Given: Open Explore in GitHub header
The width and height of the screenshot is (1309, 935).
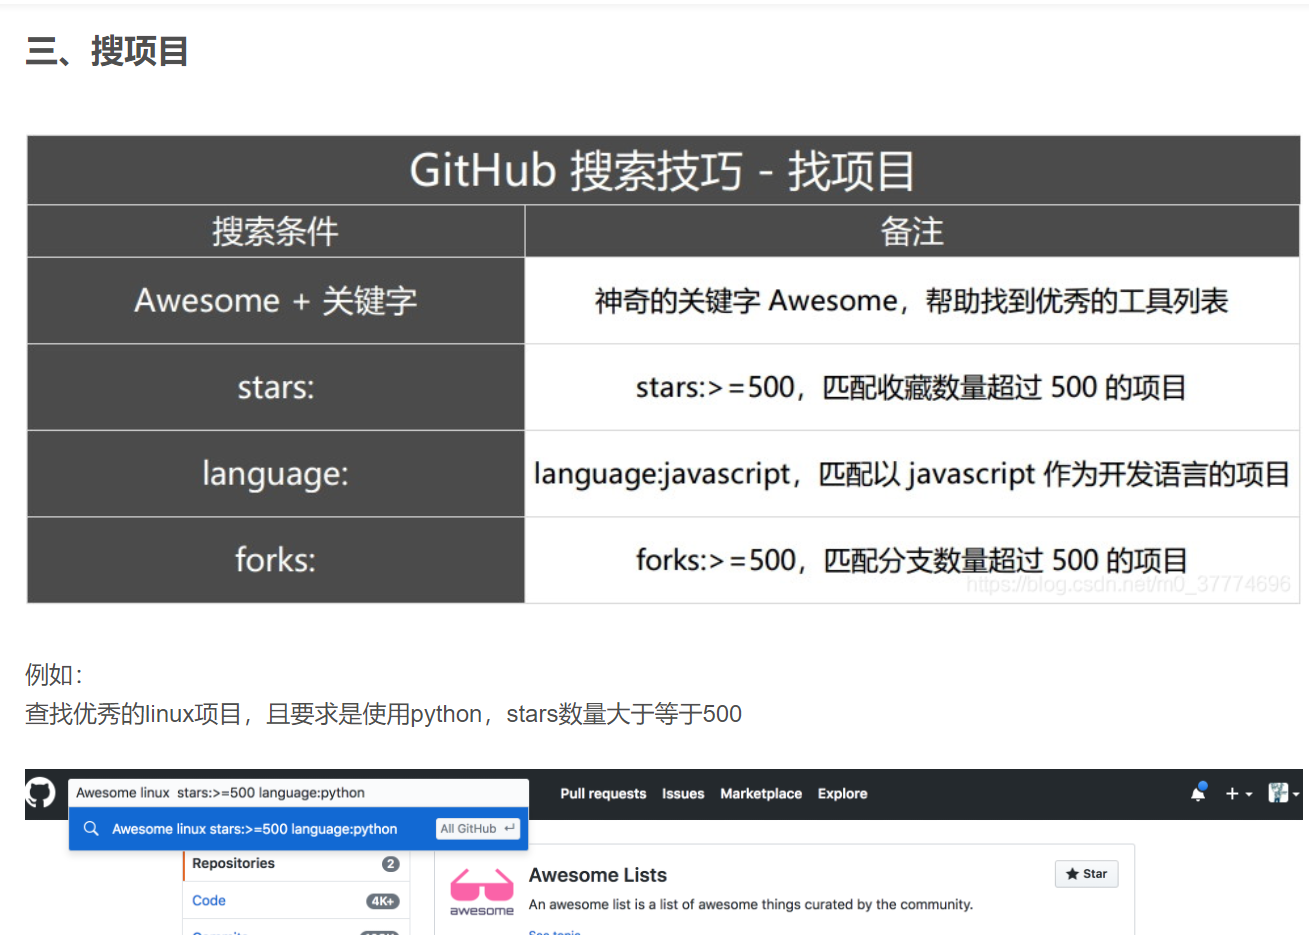Looking at the screenshot, I should [x=842, y=794].
